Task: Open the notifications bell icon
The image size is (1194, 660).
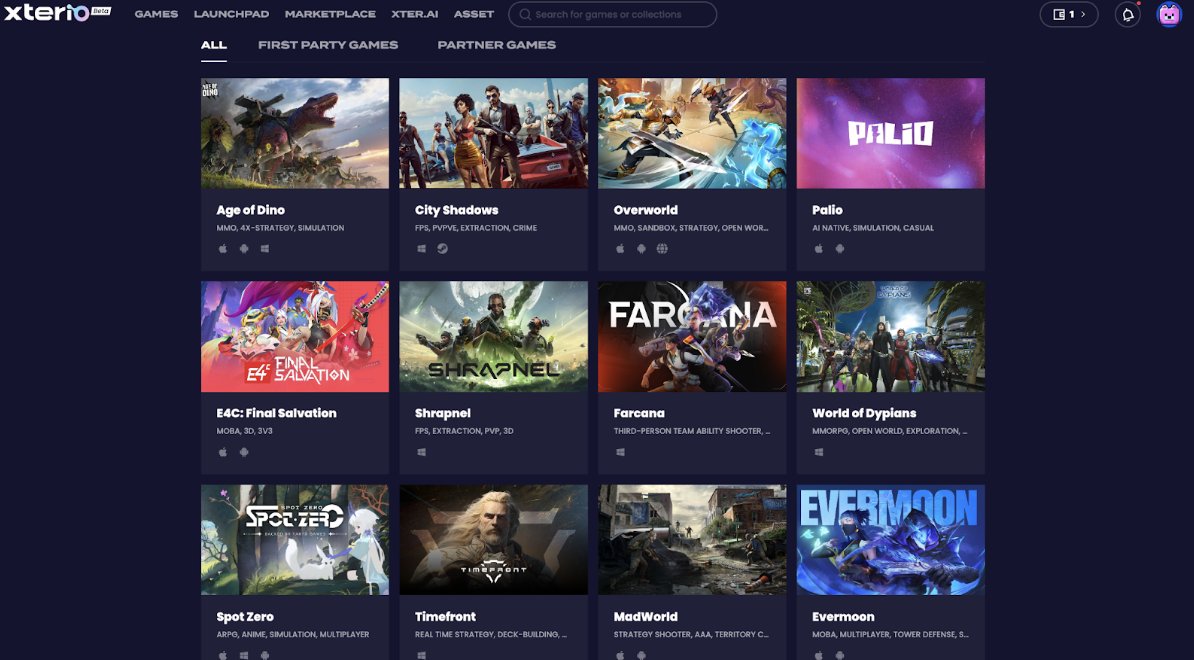Action: [x=1128, y=15]
